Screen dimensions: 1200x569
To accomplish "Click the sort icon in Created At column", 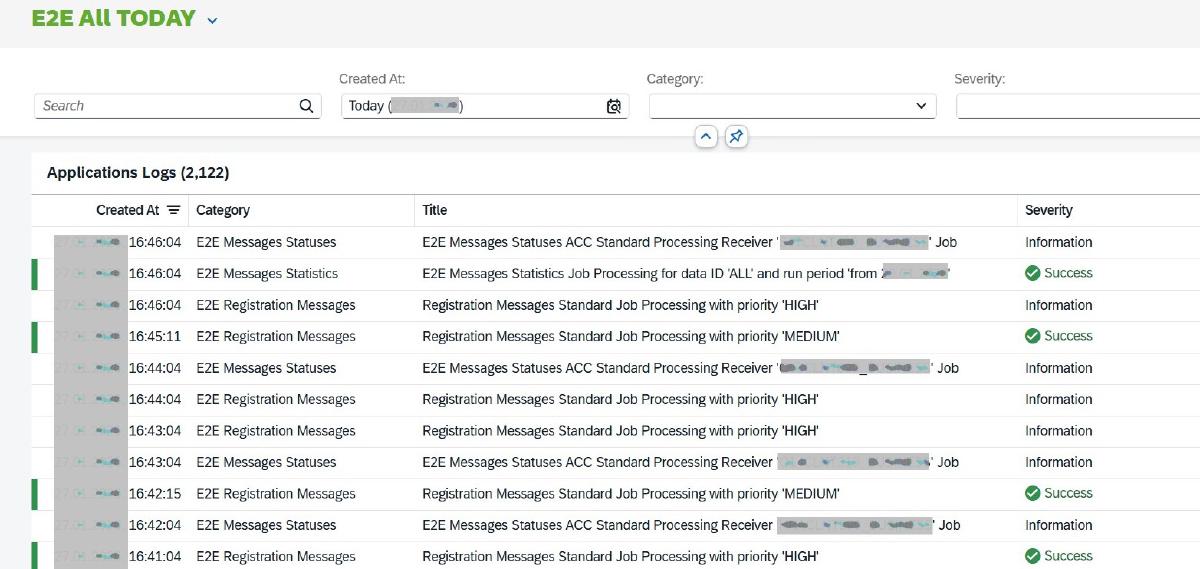I will (x=174, y=210).
